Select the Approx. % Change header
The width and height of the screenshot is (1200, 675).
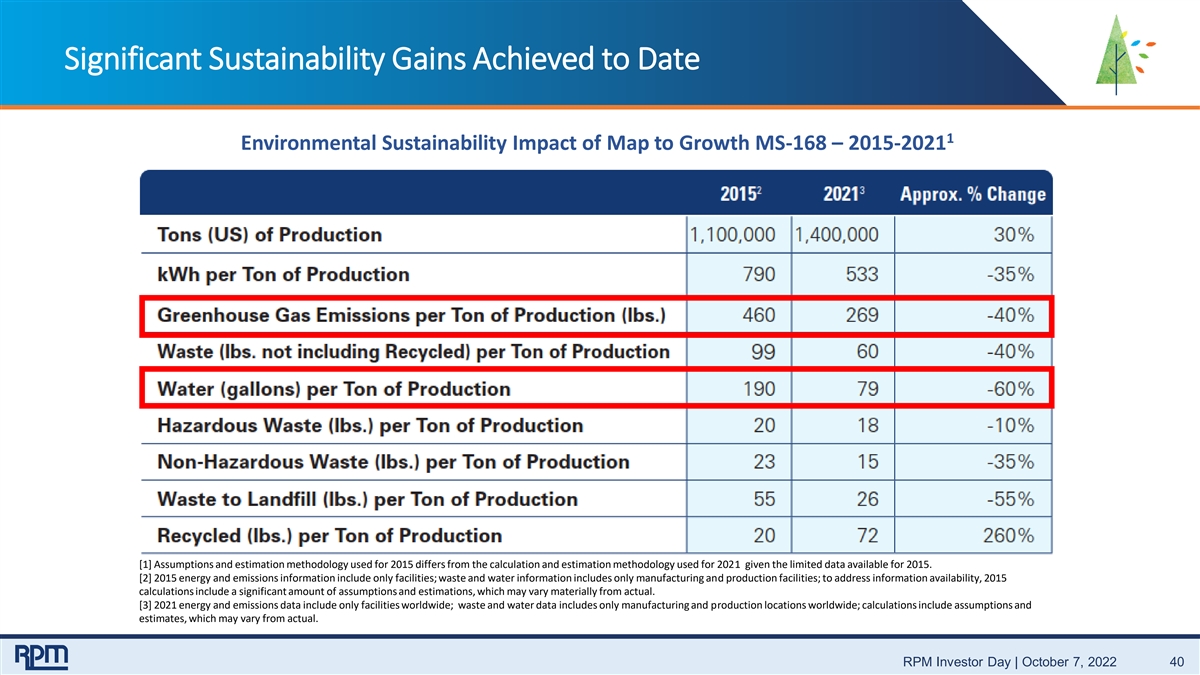point(973,194)
